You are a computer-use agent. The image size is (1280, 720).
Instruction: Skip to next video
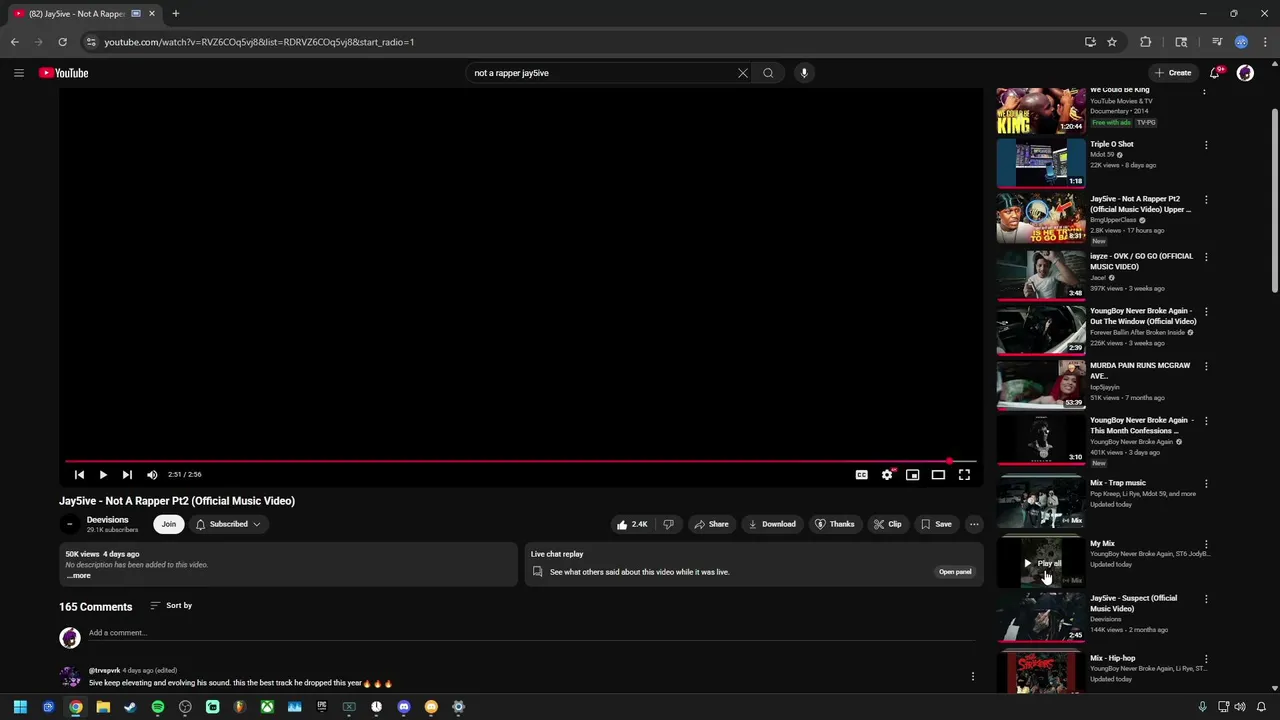click(127, 475)
